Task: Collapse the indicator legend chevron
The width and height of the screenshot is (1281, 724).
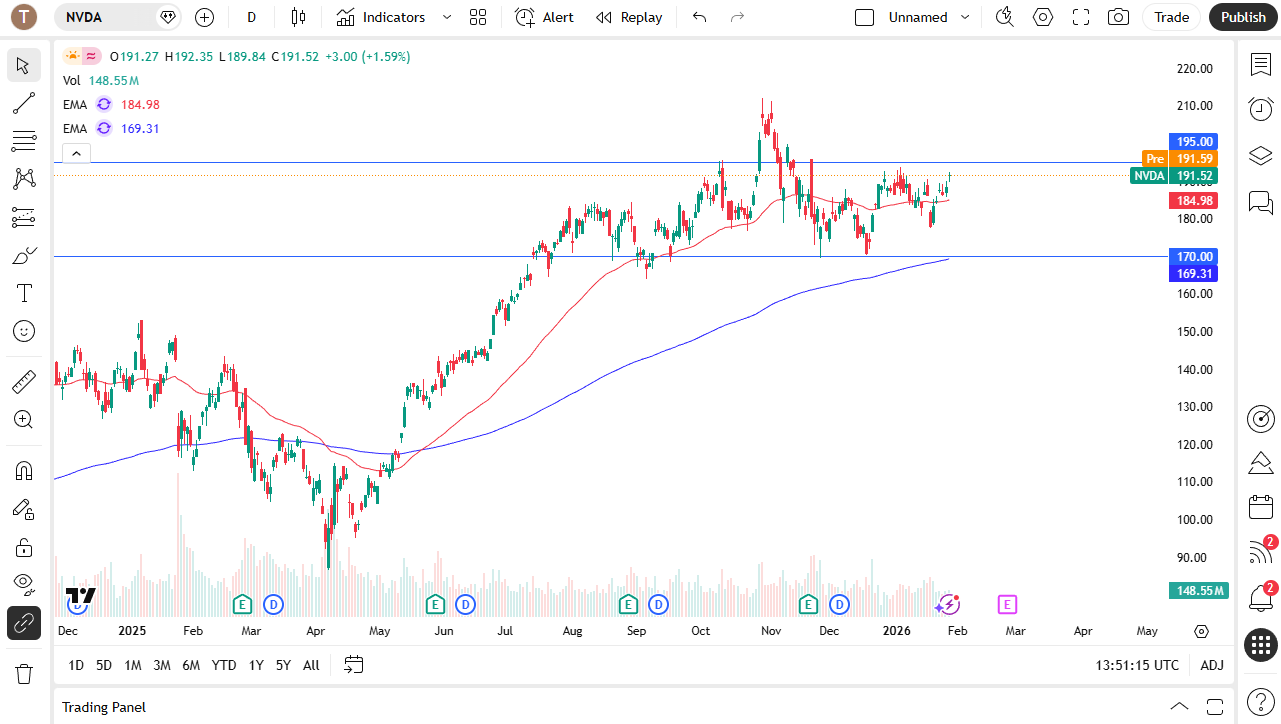Action: pyautogui.click(x=76, y=153)
